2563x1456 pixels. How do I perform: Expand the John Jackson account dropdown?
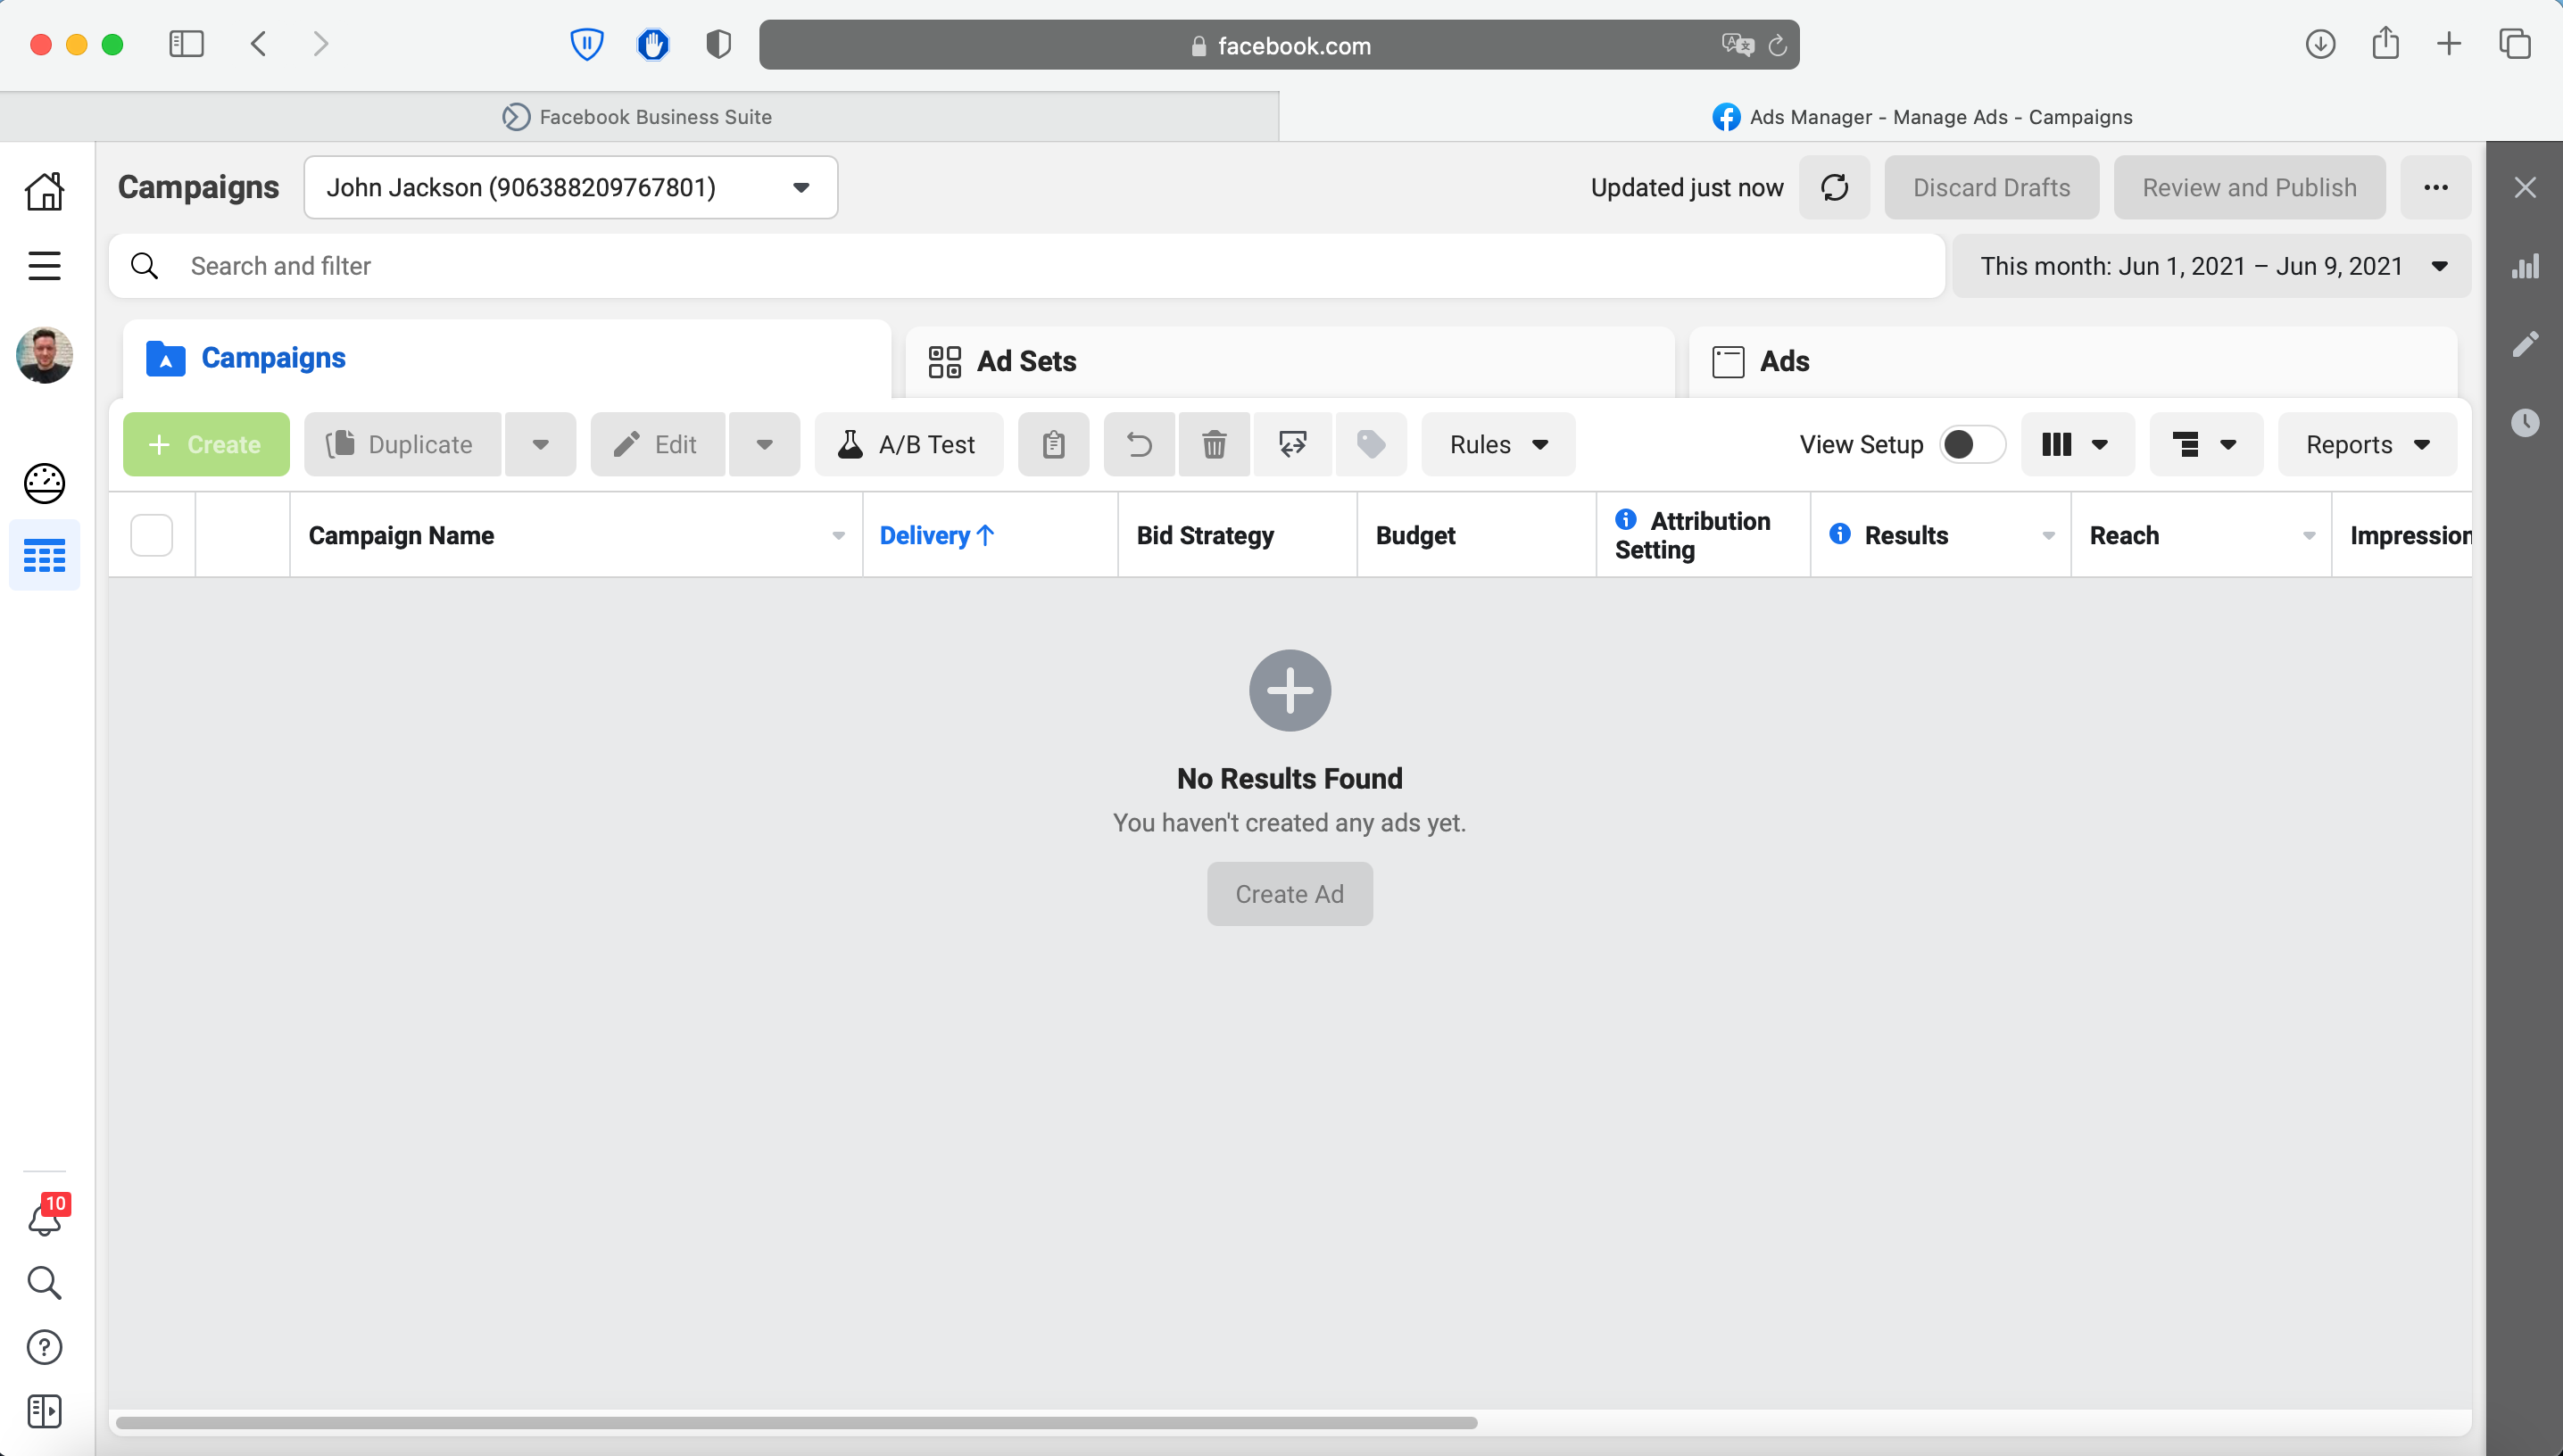click(571, 187)
